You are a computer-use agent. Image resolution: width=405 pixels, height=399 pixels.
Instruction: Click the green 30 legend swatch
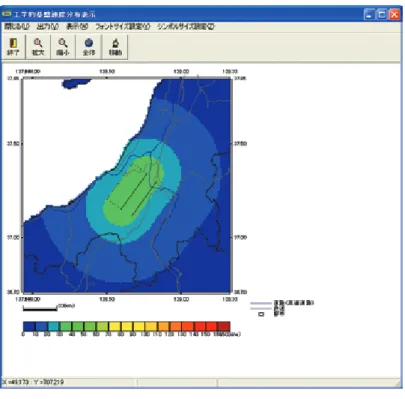pyautogui.click(x=66, y=326)
